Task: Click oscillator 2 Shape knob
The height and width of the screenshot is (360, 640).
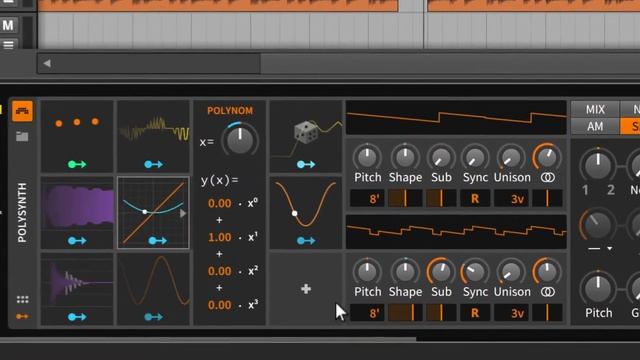Action: tap(405, 271)
